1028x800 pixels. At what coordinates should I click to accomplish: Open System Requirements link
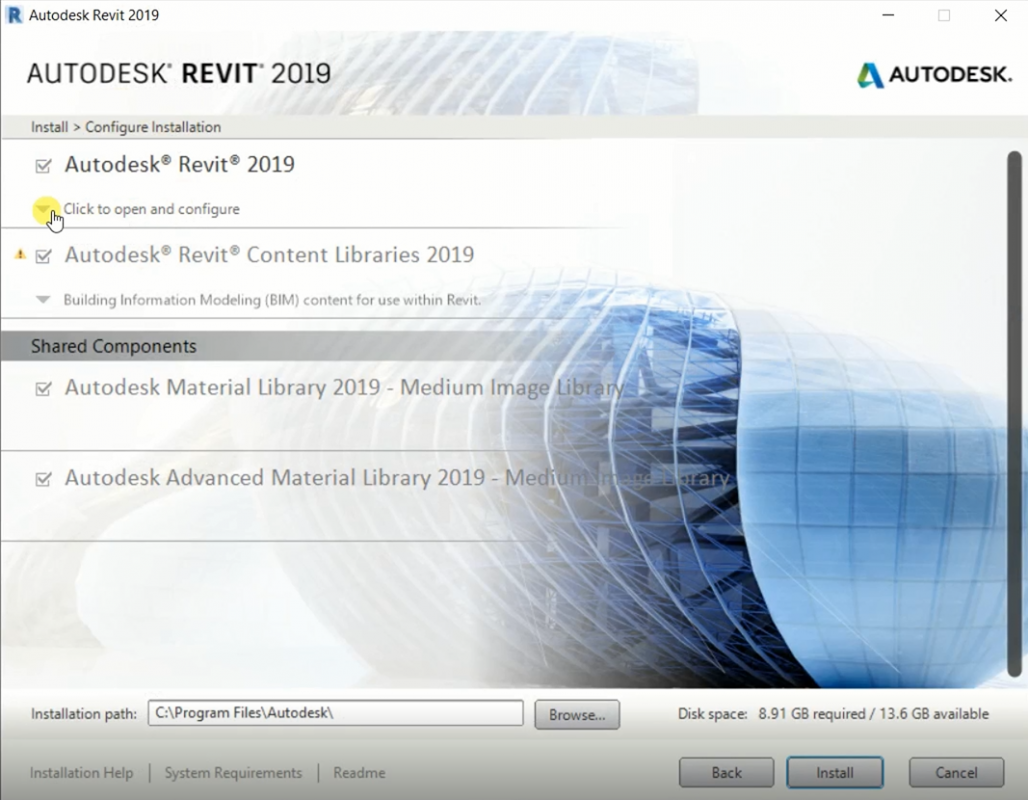tap(233, 773)
